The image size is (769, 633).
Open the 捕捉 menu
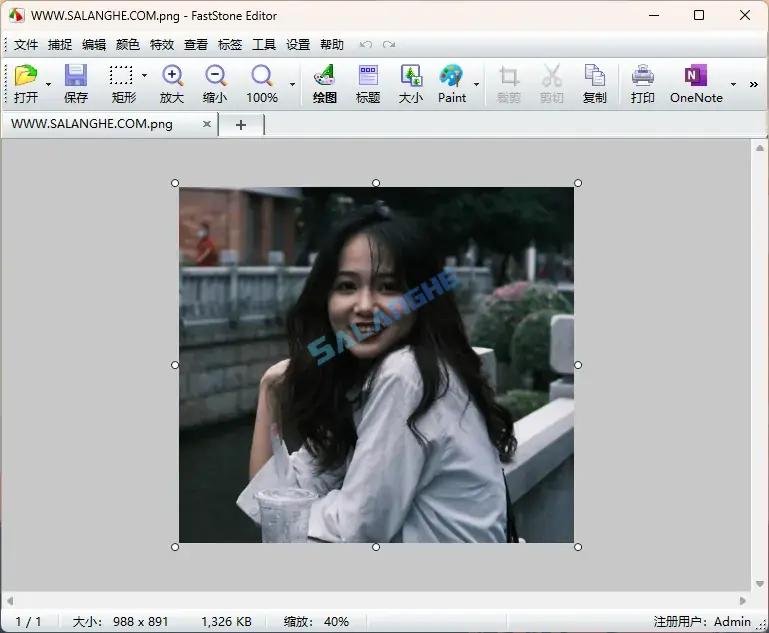pyautogui.click(x=60, y=45)
